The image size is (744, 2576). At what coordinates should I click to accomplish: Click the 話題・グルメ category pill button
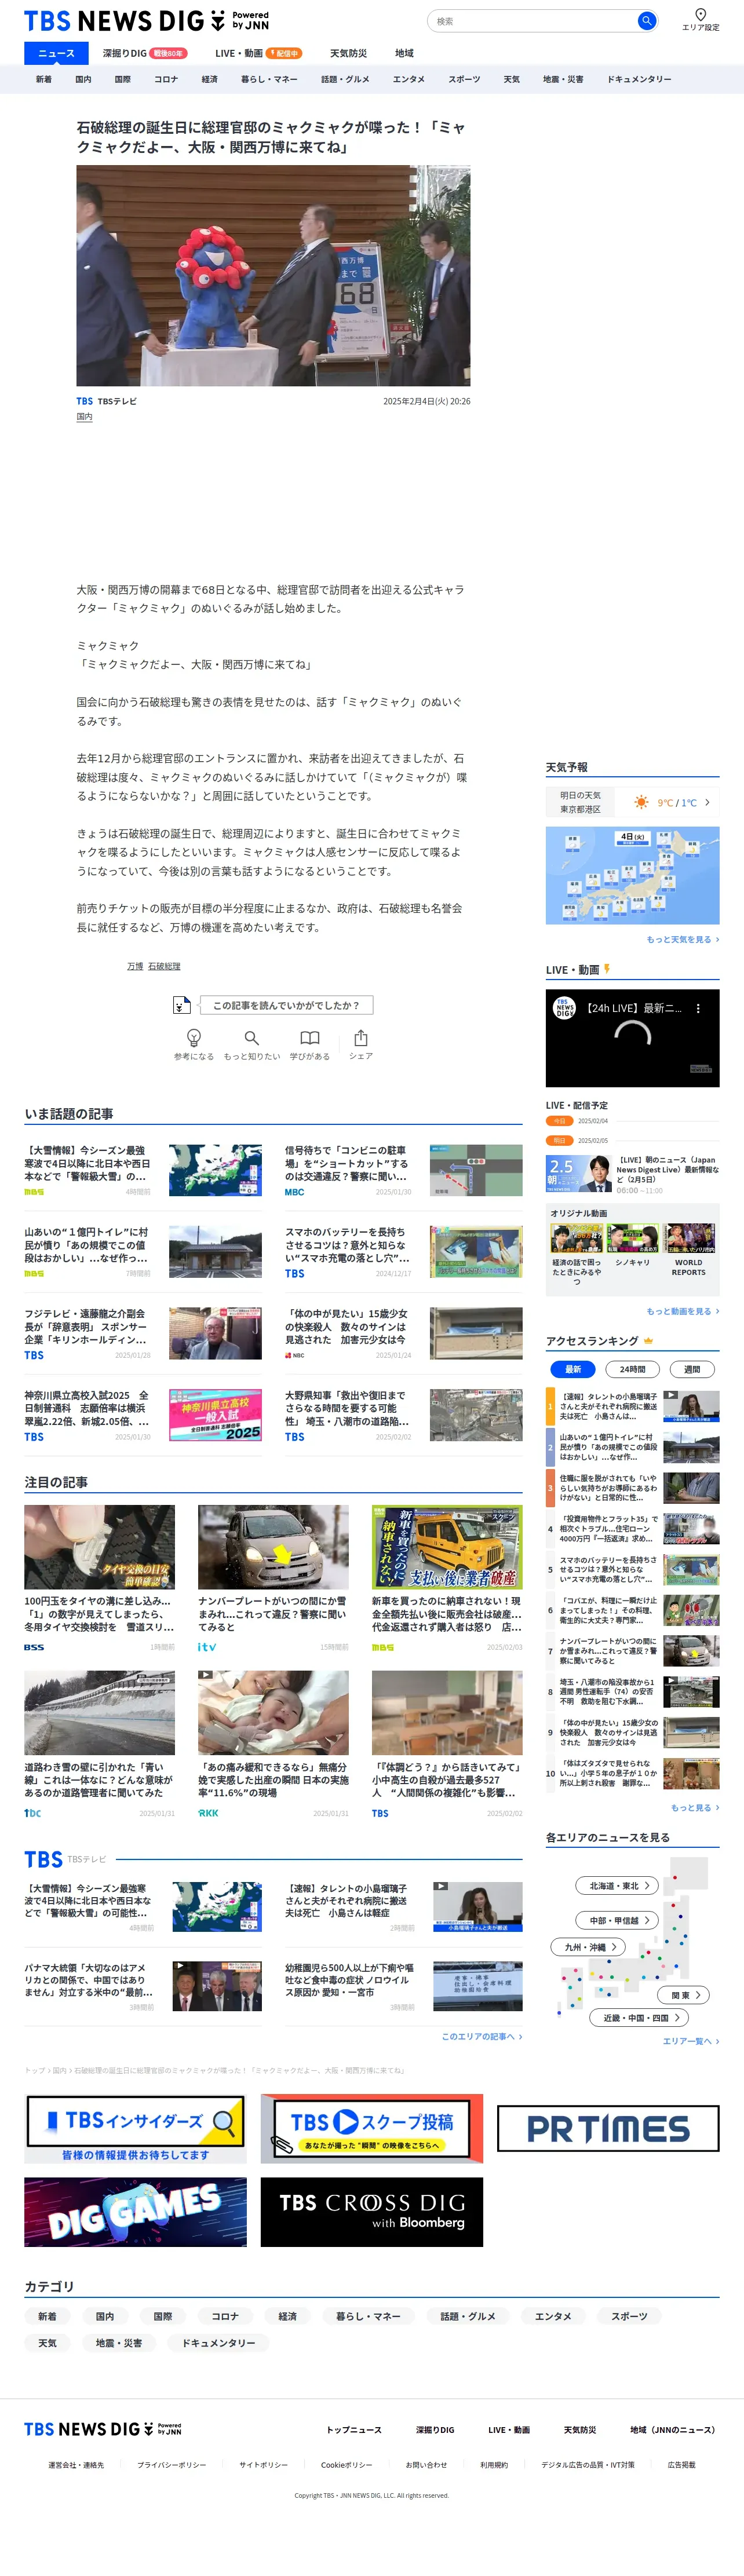coord(468,2316)
